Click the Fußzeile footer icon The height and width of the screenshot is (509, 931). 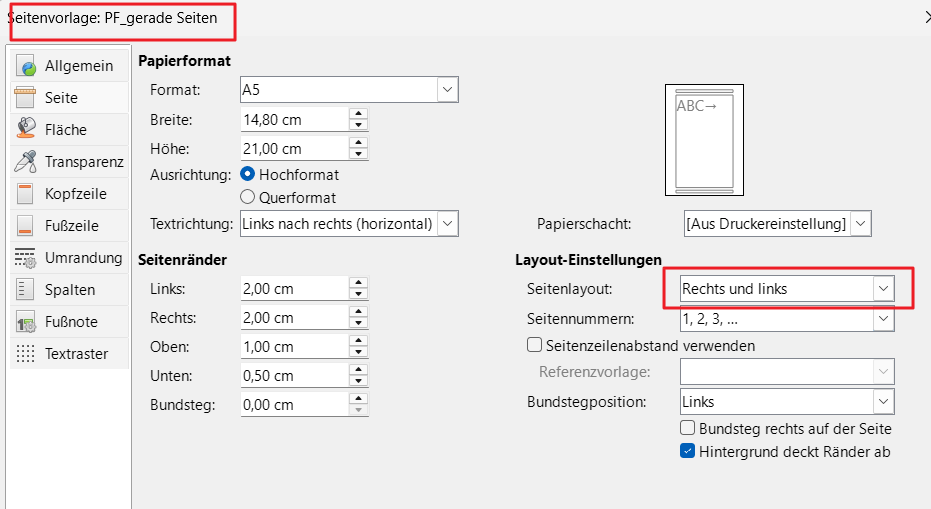25,226
